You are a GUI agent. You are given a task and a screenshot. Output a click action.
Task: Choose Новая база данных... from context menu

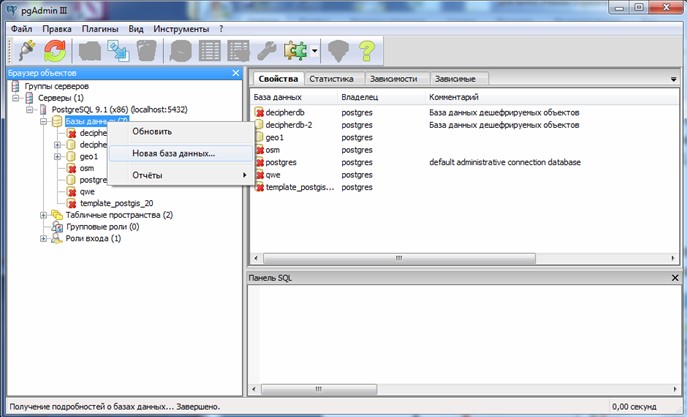point(173,153)
